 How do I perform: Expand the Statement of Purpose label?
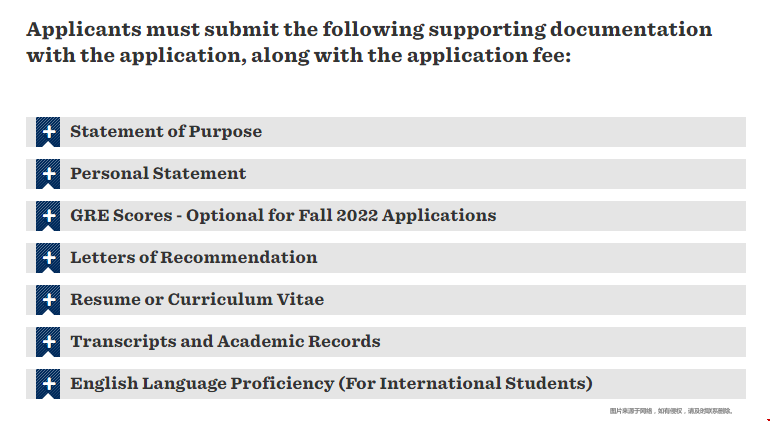tap(166, 132)
